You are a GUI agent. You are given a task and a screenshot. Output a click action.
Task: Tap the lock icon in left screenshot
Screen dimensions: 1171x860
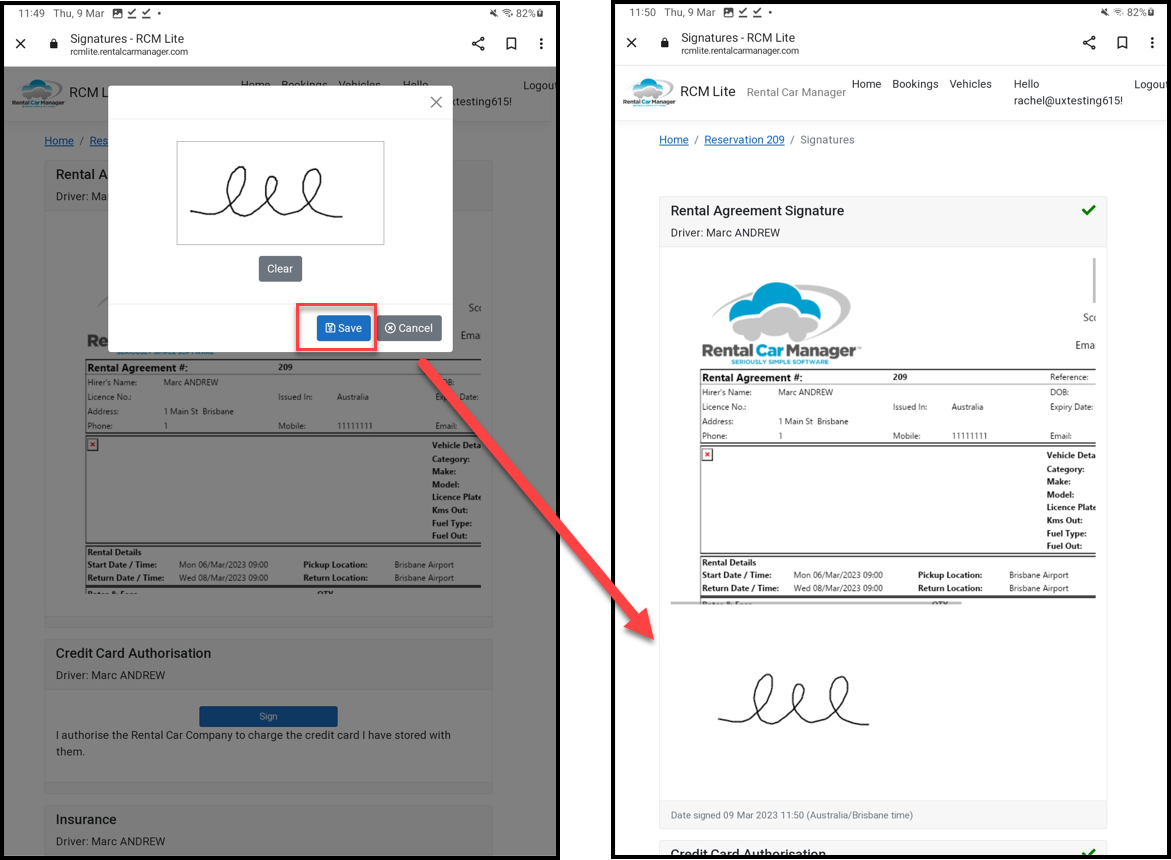click(53, 44)
